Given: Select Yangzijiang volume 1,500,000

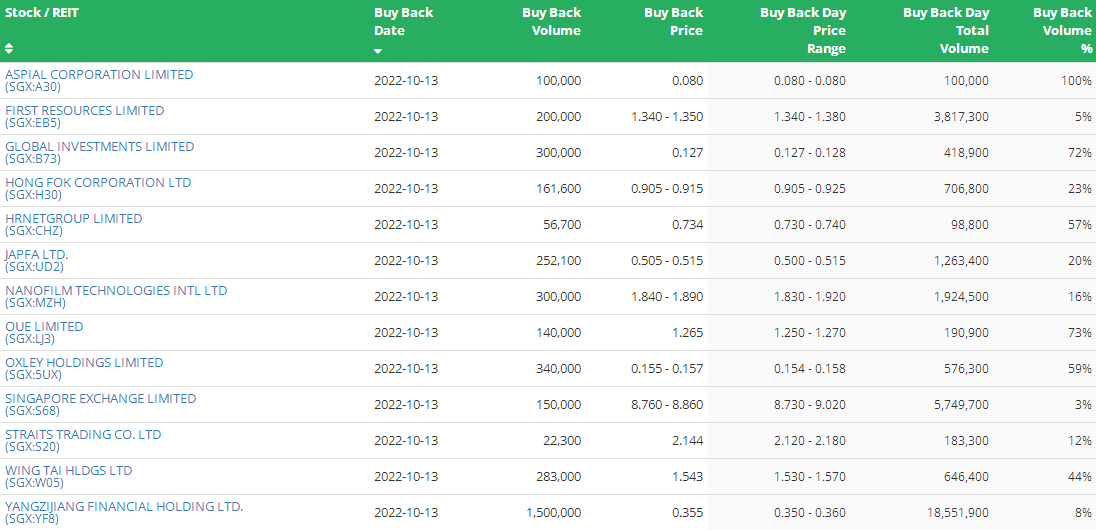Looking at the screenshot, I should (x=554, y=513).
